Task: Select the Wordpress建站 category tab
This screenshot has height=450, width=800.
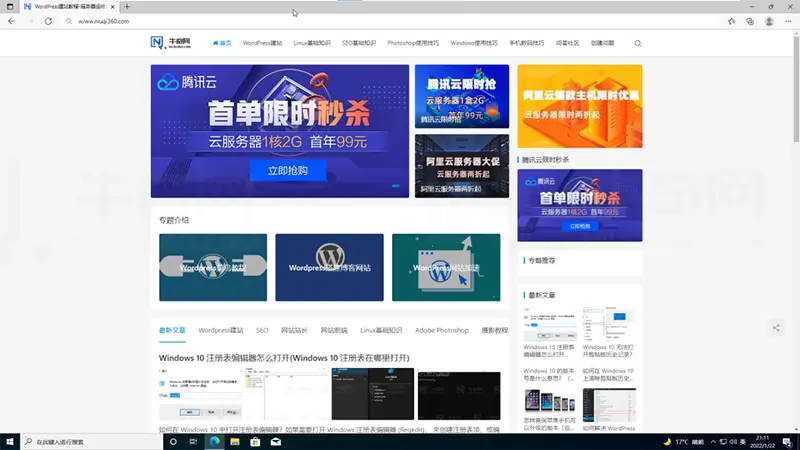Action: click(220, 331)
